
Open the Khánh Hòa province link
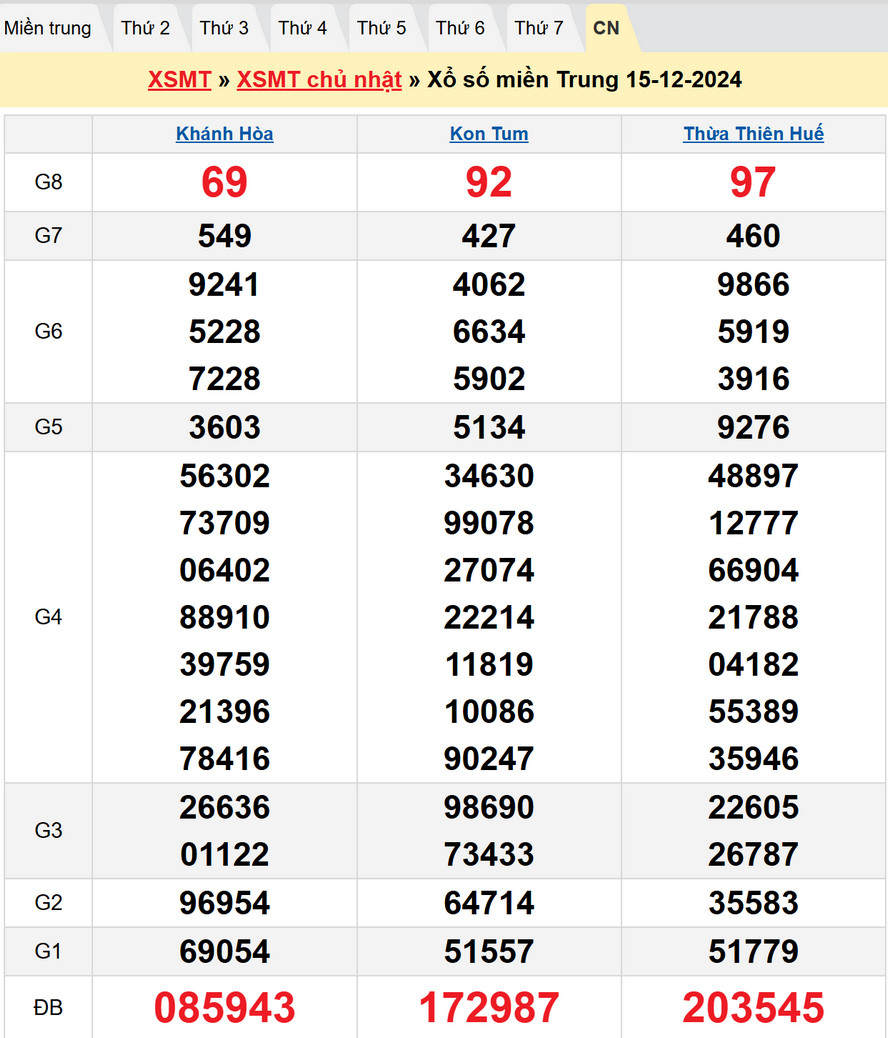[225, 134]
